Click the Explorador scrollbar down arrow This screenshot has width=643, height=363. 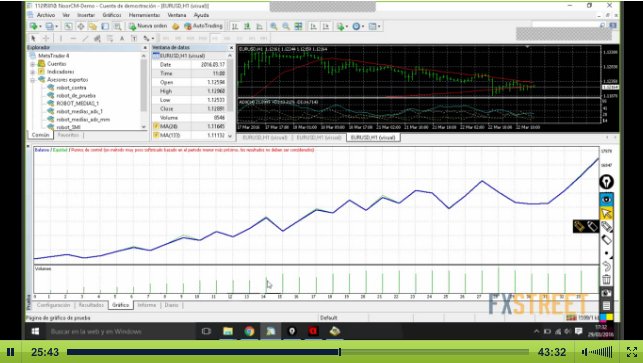(x=144, y=127)
